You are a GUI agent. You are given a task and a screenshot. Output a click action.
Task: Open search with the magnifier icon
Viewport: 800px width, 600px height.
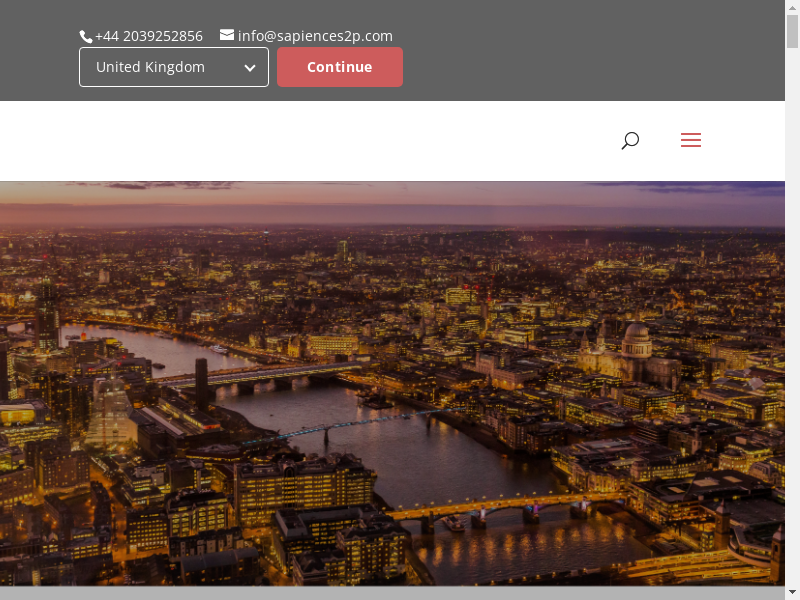(x=630, y=141)
